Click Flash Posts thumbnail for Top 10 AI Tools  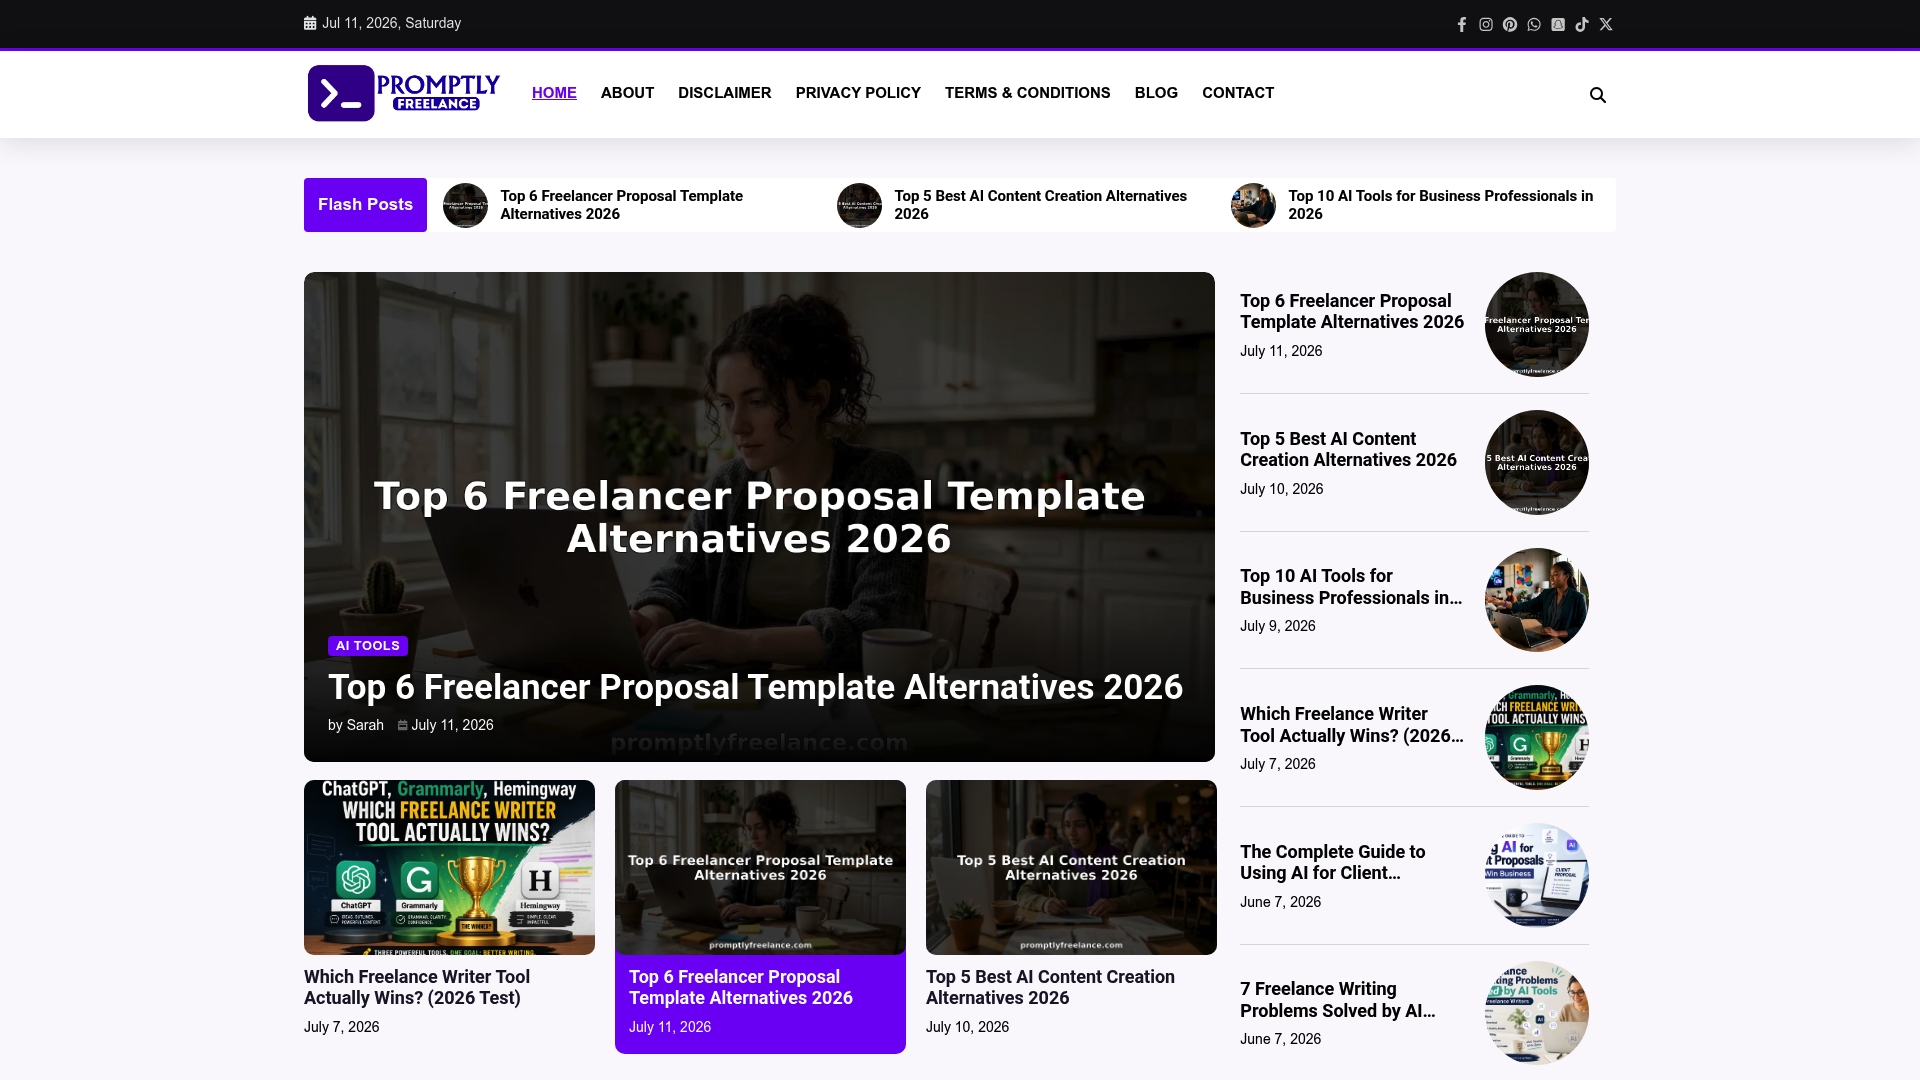[x=1253, y=205]
